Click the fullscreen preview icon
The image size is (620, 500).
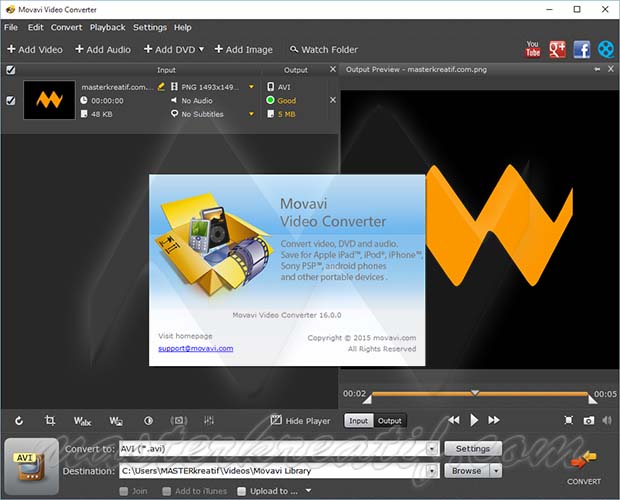coord(568,420)
